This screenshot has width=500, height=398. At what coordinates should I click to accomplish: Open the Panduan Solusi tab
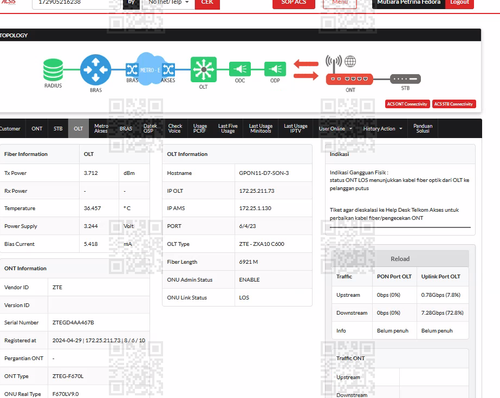click(423, 128)
